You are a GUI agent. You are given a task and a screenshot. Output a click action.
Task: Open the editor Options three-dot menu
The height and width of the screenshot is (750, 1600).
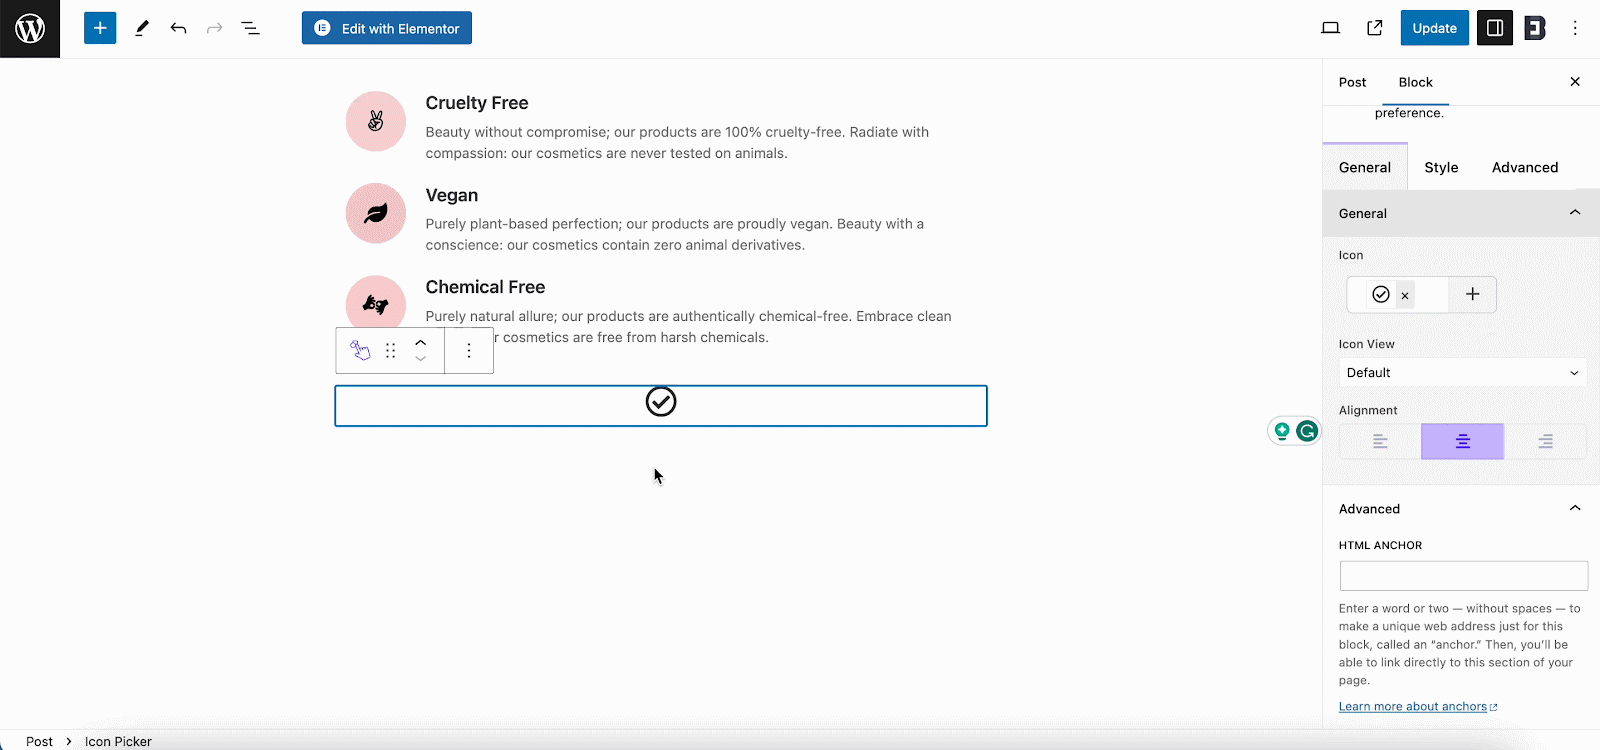coord(1575,28)
